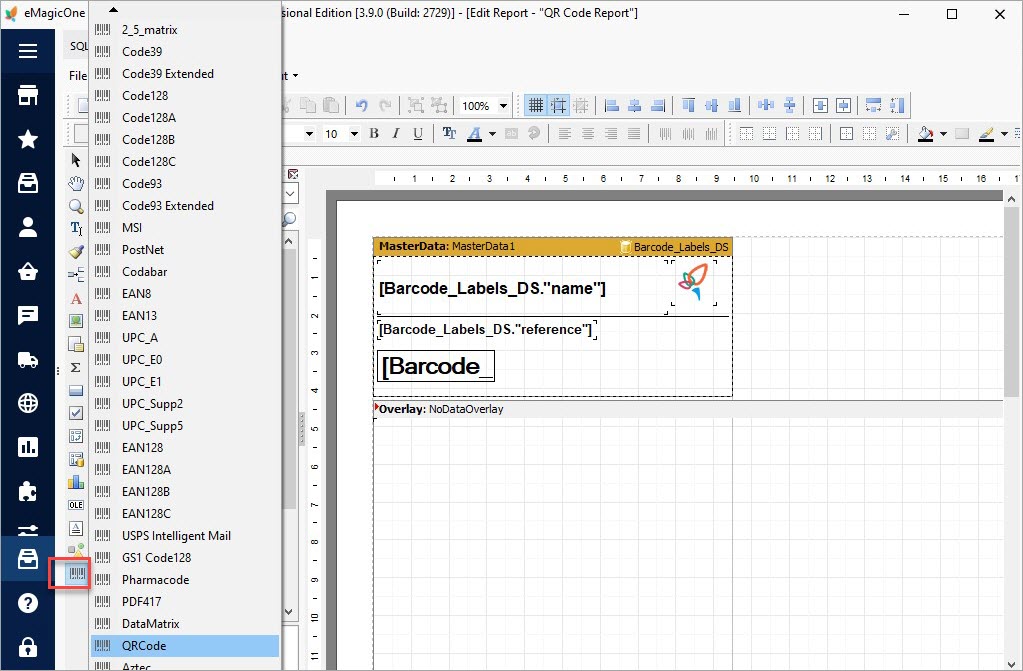
Task: Open the globe icon in sidebar
Action: [x=27, y=403]
